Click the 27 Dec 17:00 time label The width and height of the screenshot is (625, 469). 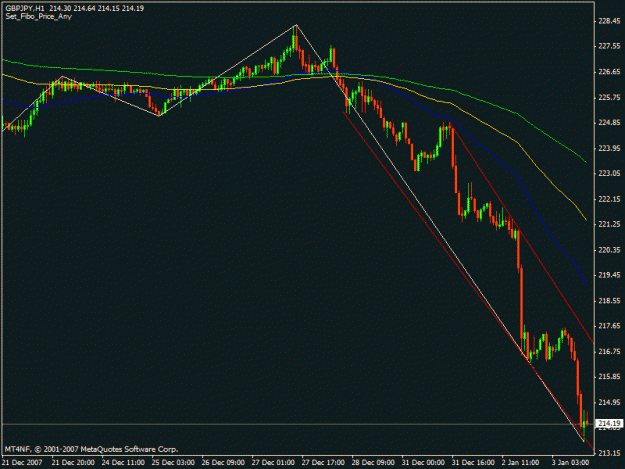click(x=323, y=463)
